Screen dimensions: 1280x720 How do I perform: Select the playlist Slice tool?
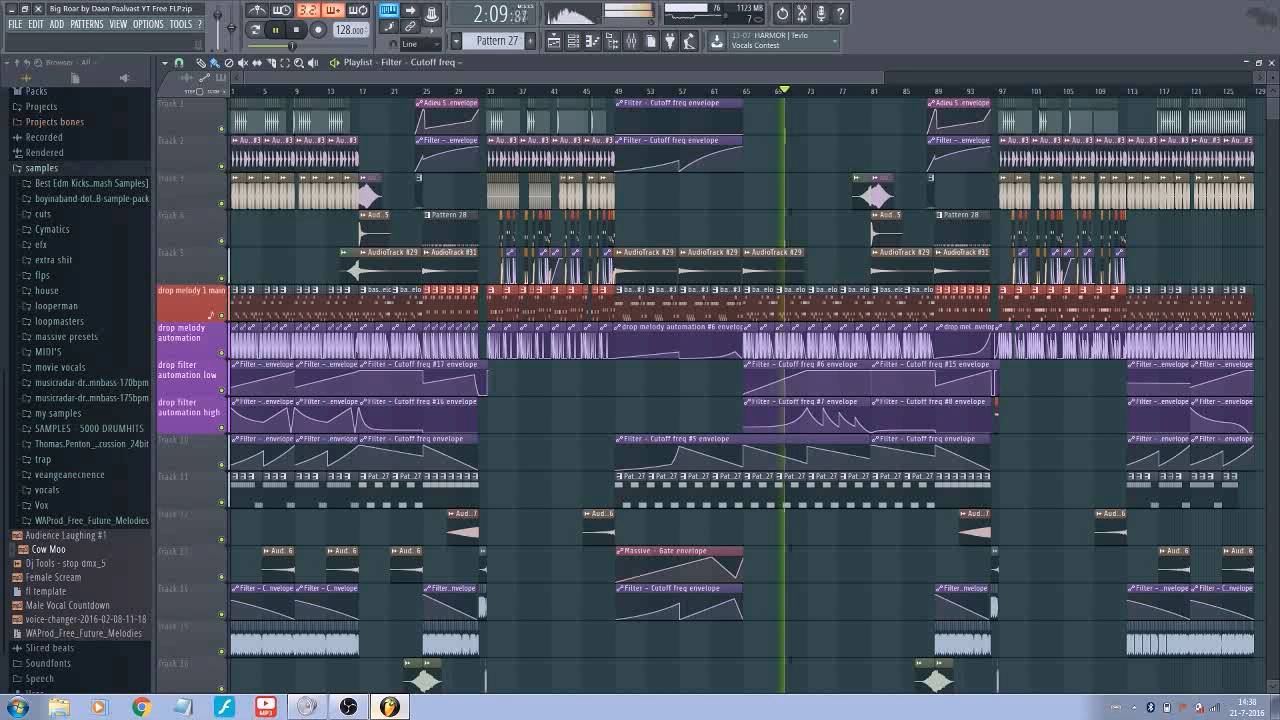click(271, 62)
